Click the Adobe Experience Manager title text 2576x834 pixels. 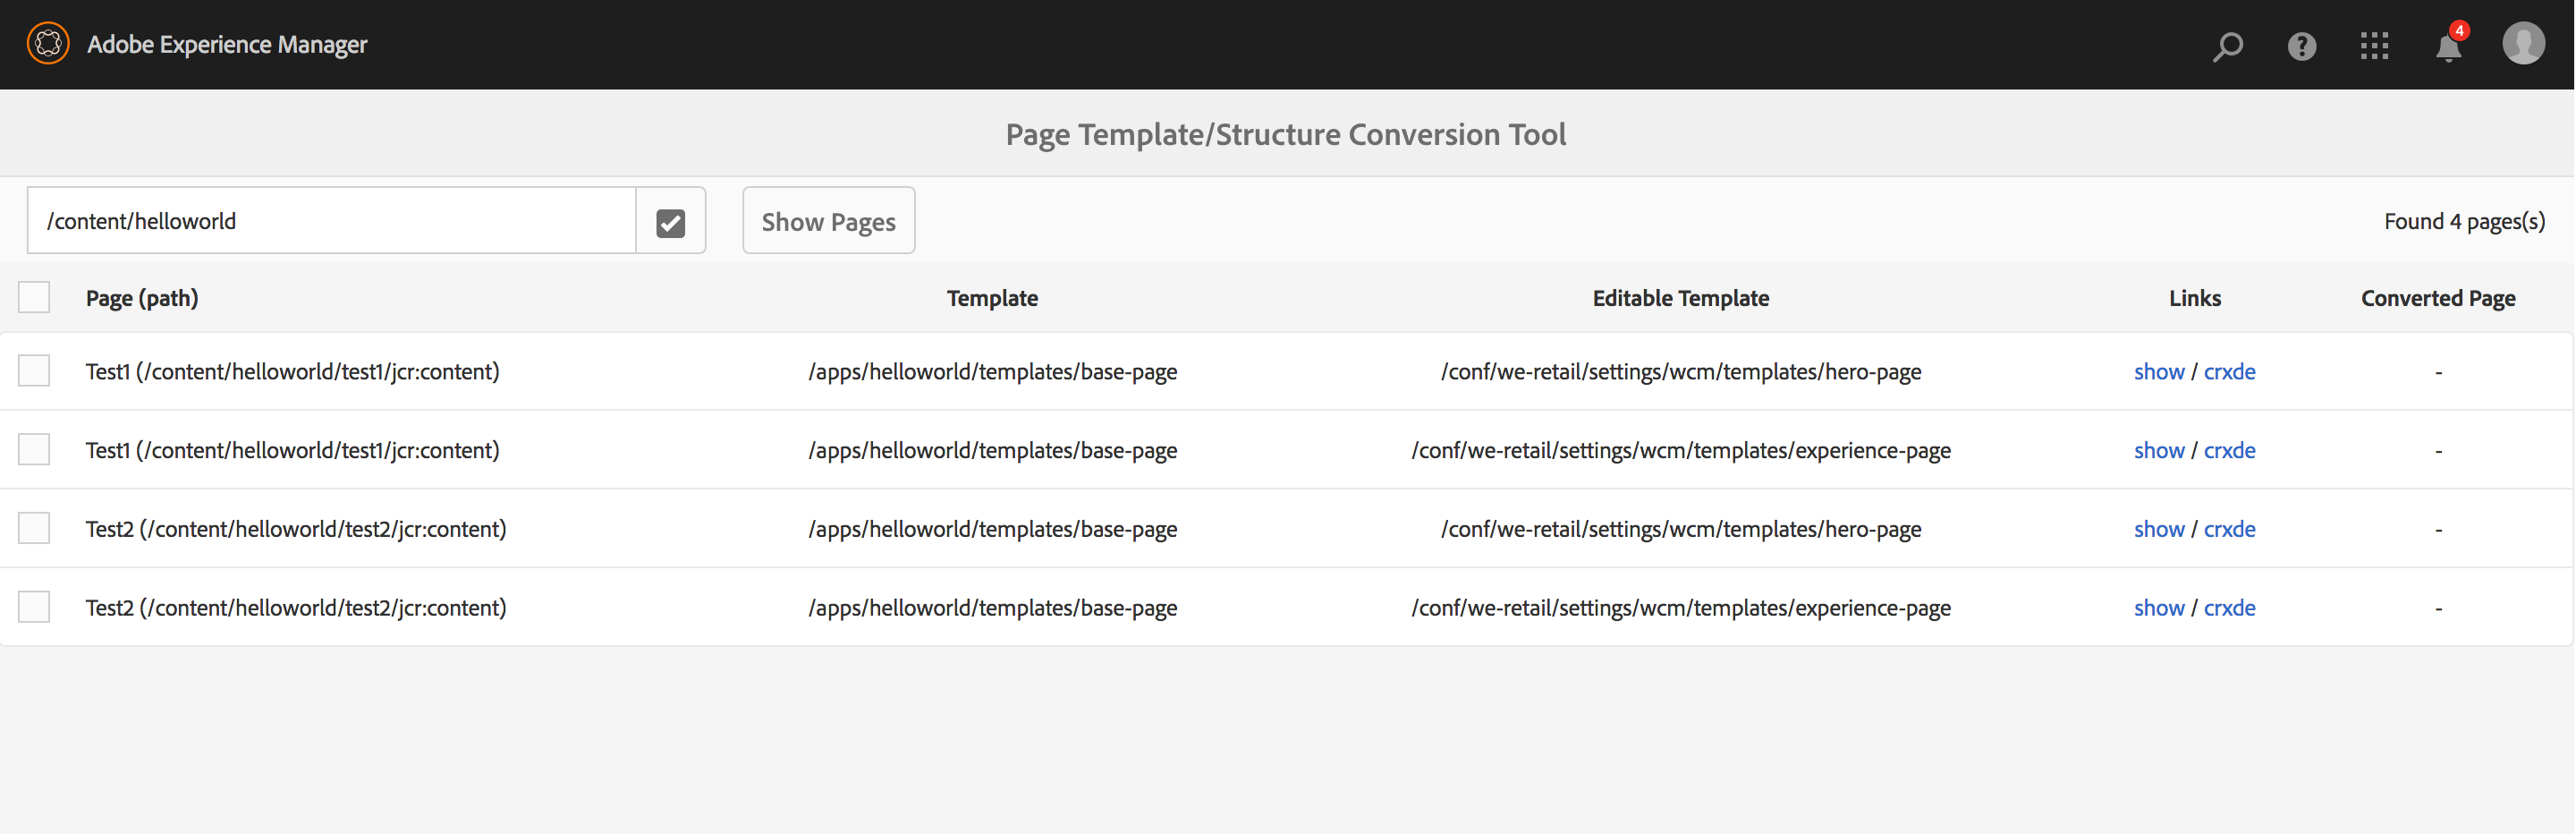[227, 45]
